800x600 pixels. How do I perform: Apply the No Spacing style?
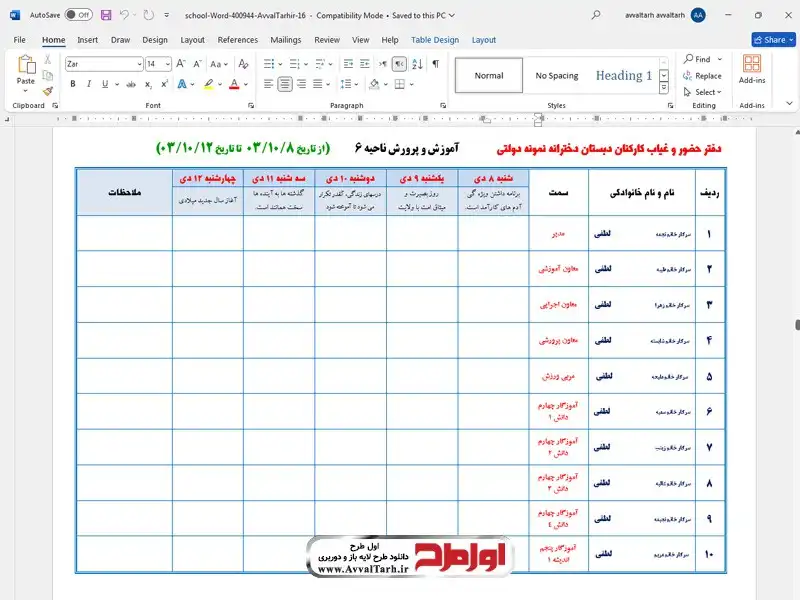click(x=557, y=76)
